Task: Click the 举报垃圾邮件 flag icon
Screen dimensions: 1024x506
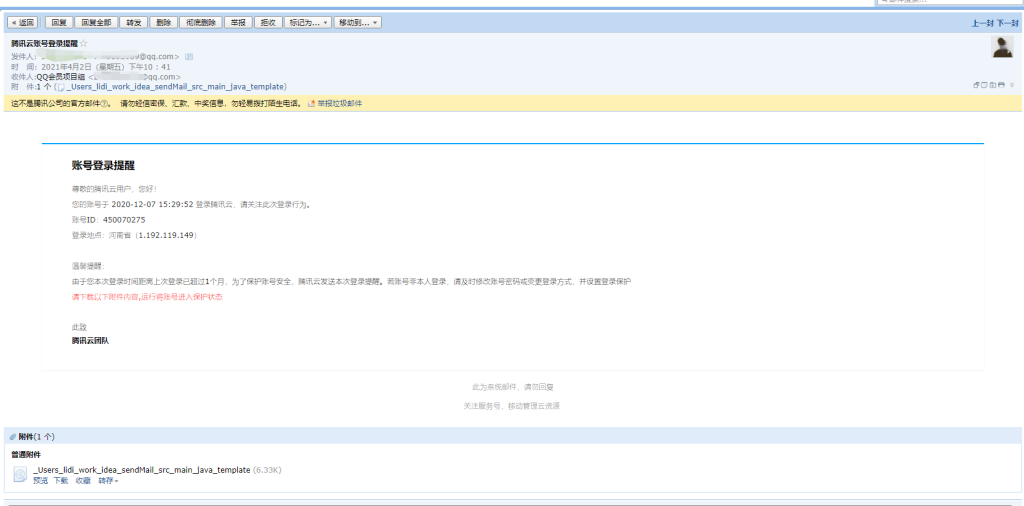Action: (x=312, y=103)
